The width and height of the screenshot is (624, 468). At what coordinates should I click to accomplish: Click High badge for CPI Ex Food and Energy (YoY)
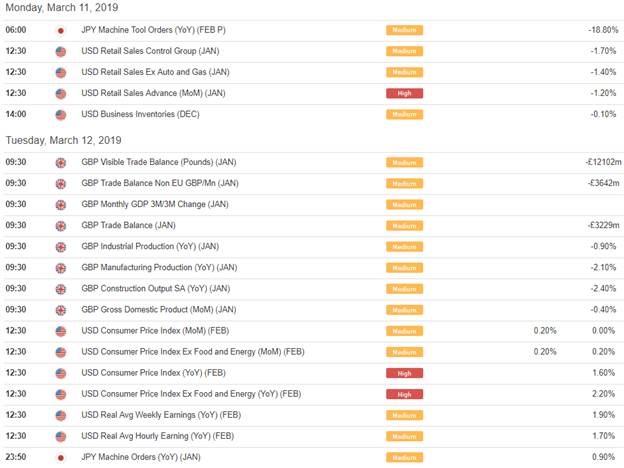click(x=404, y=394)
